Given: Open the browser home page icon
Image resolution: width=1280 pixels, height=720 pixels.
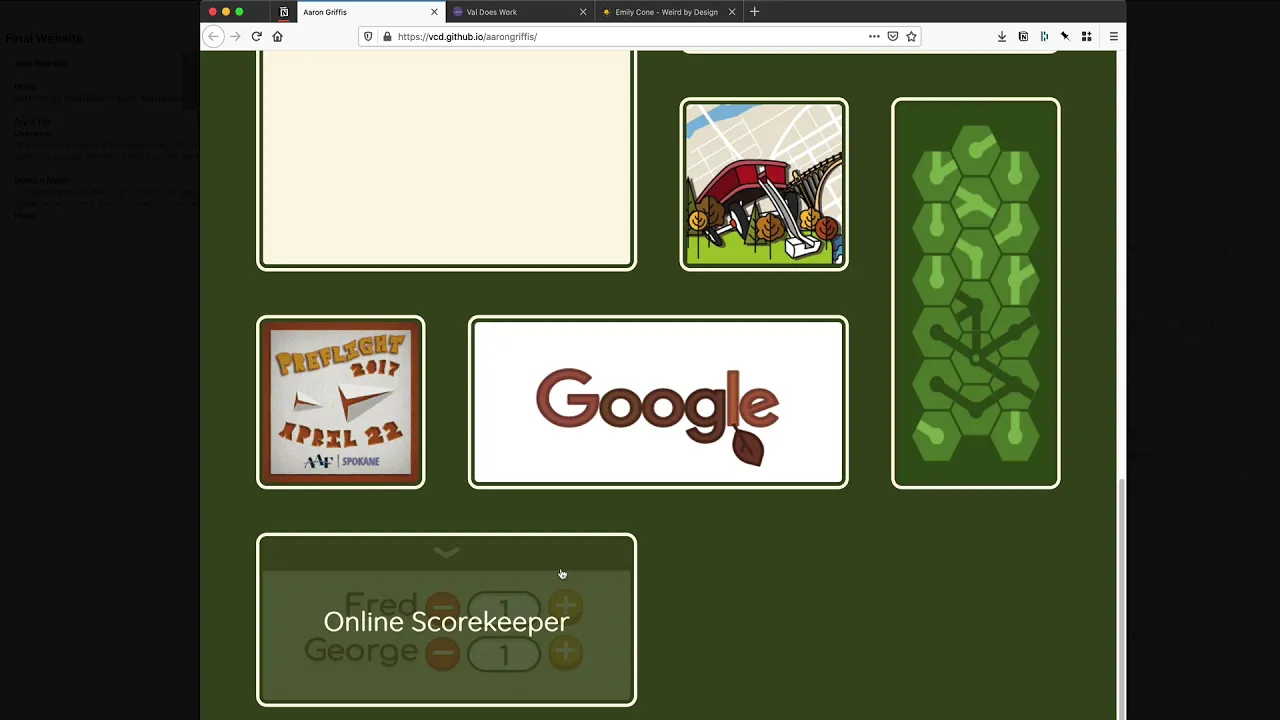Looking at the screenshot, I should pos(278,36).
